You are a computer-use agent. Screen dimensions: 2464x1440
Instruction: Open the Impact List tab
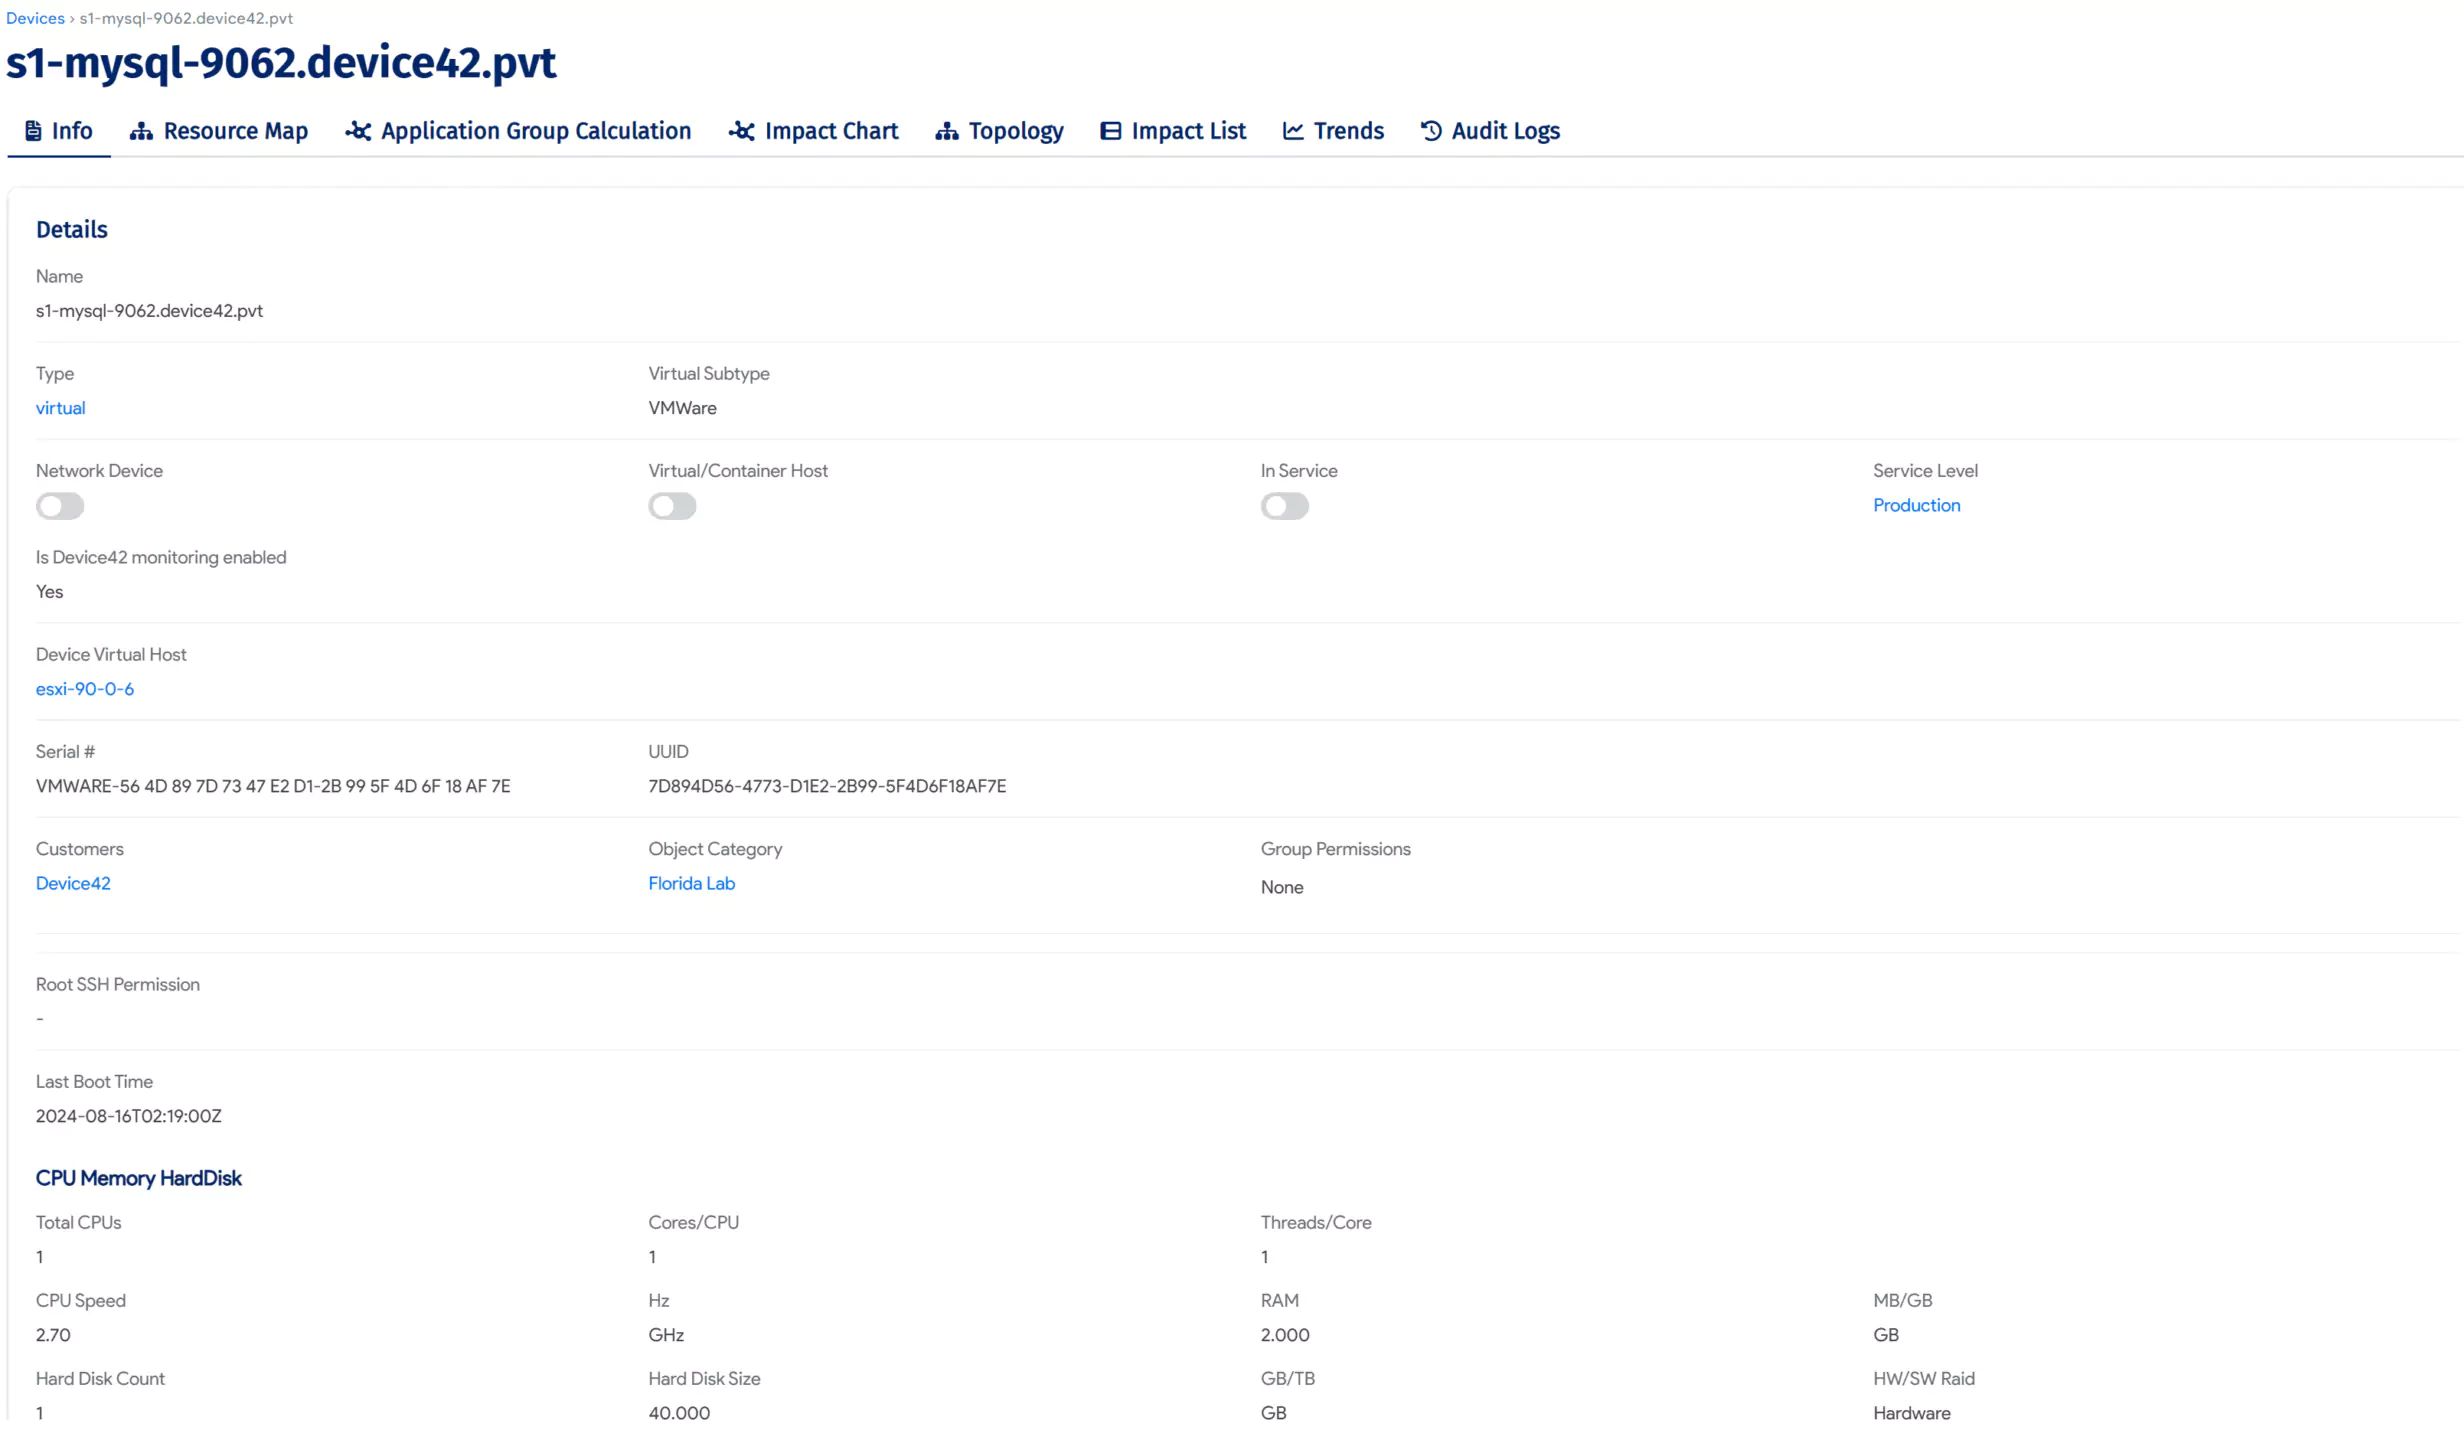point(1173,131)
